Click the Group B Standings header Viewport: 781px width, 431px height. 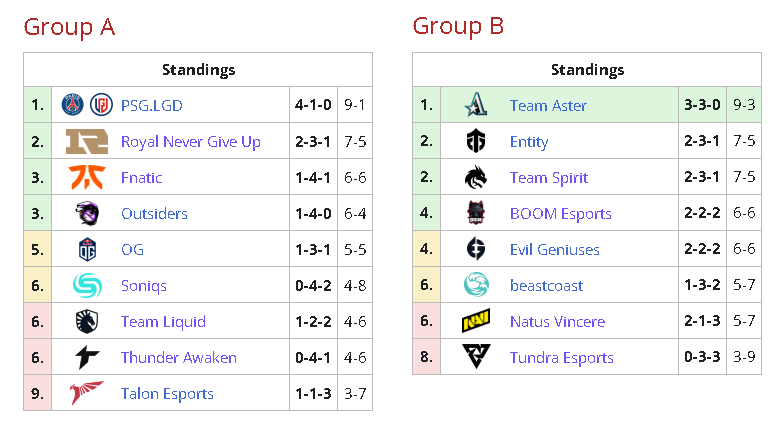point(587,70)
